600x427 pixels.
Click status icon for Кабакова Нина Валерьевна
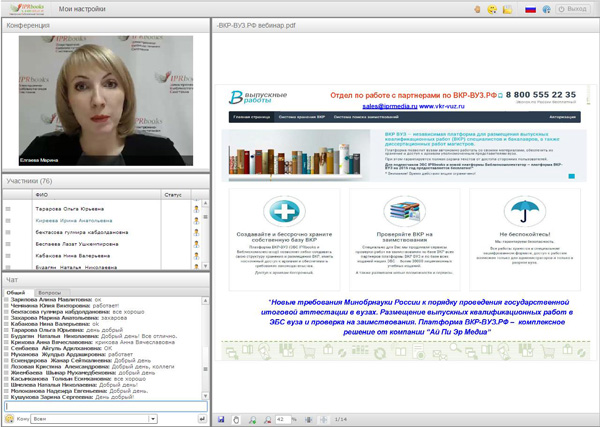pos(196,256)
